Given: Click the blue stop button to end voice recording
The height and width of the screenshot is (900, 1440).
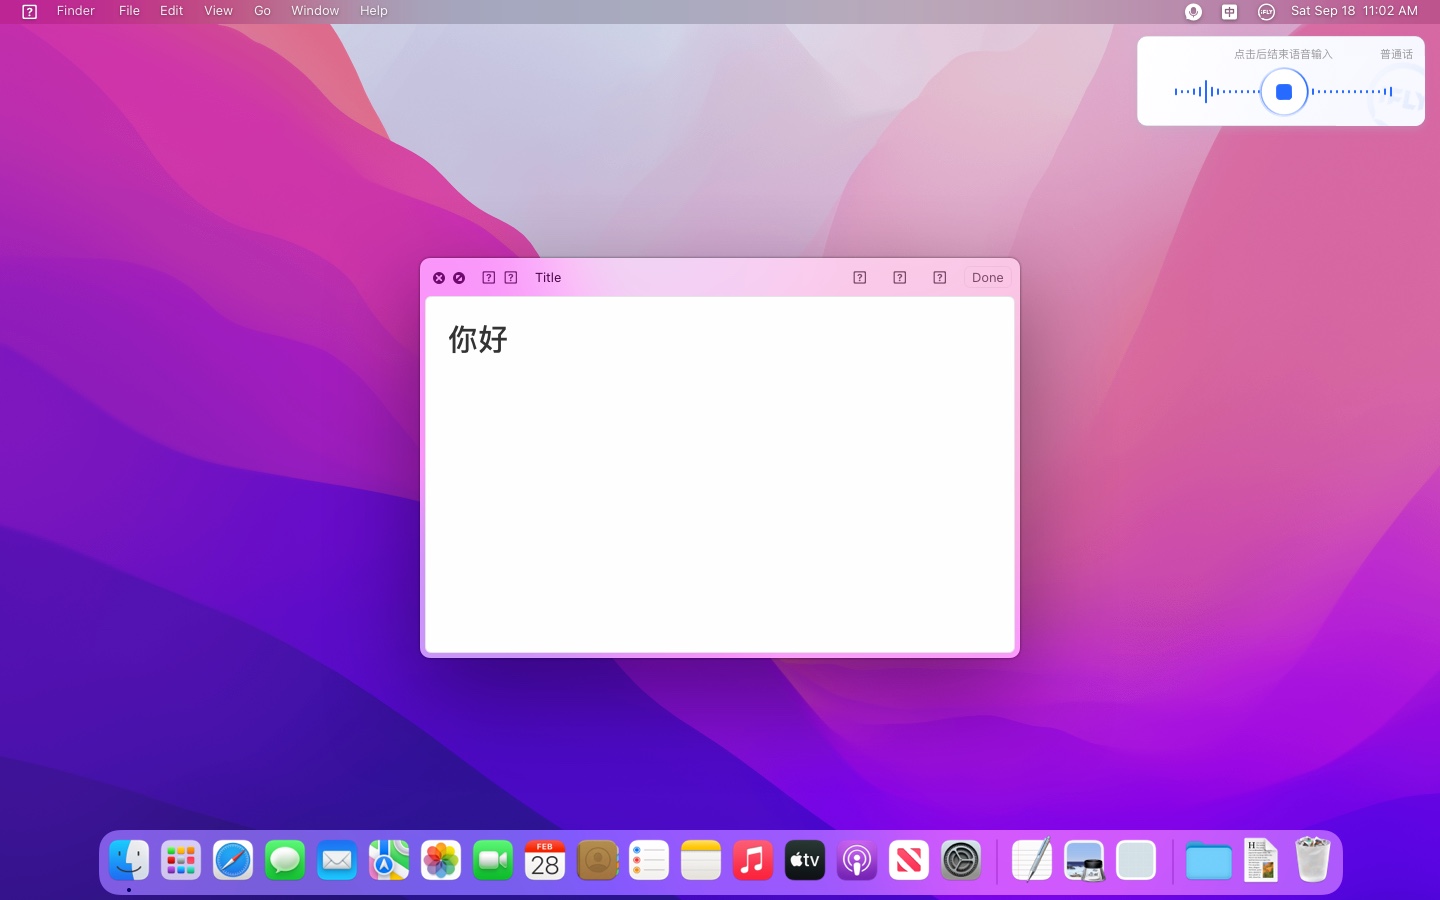Looking at the screenshot, I should 1284,92.
